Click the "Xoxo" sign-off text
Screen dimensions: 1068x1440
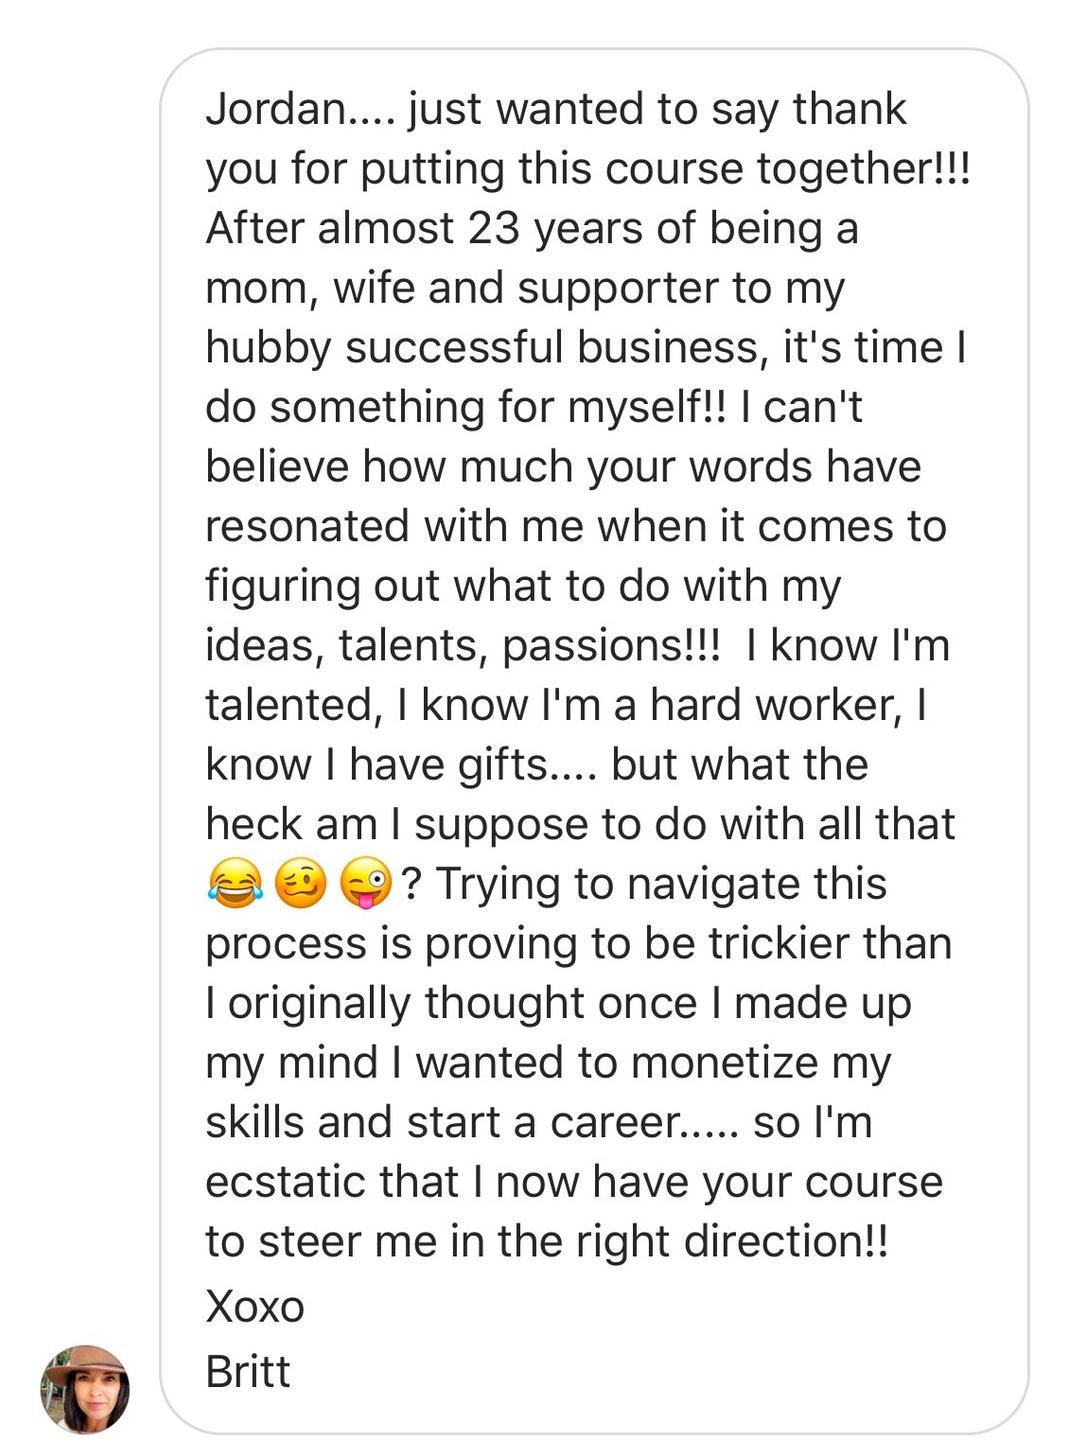pyautogui.click(x=255, y=1307)
